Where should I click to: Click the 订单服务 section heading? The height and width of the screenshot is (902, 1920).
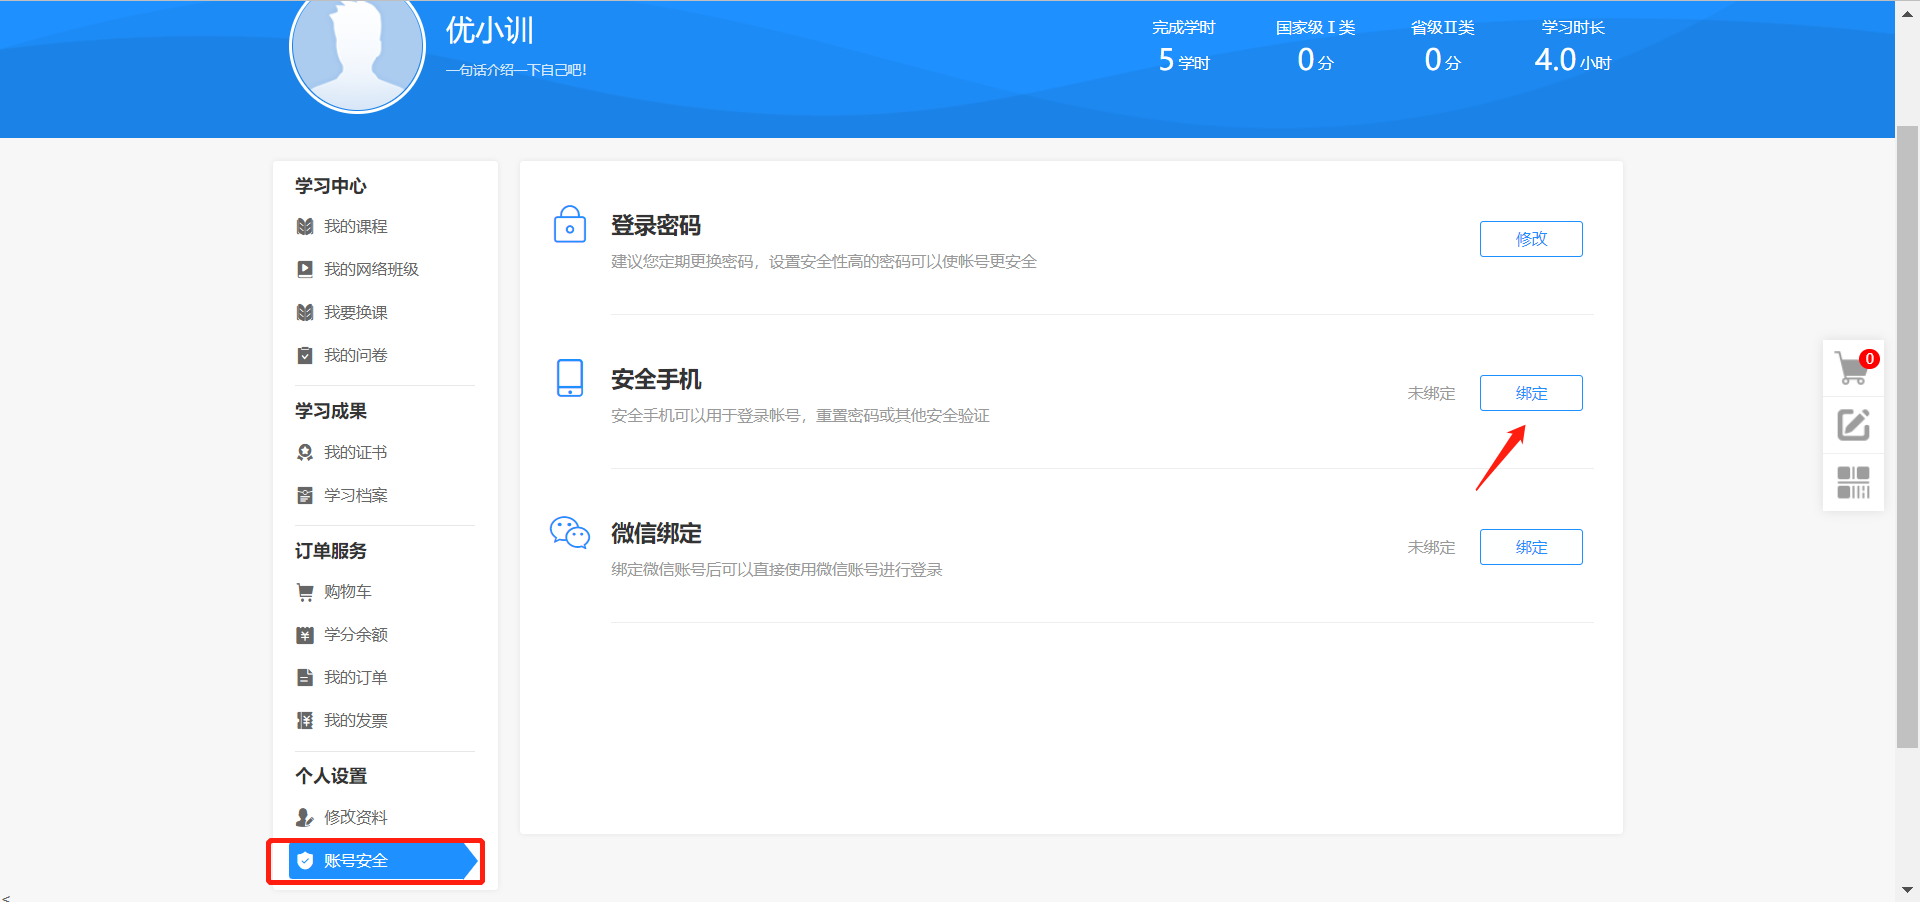(x=331, y=551)
